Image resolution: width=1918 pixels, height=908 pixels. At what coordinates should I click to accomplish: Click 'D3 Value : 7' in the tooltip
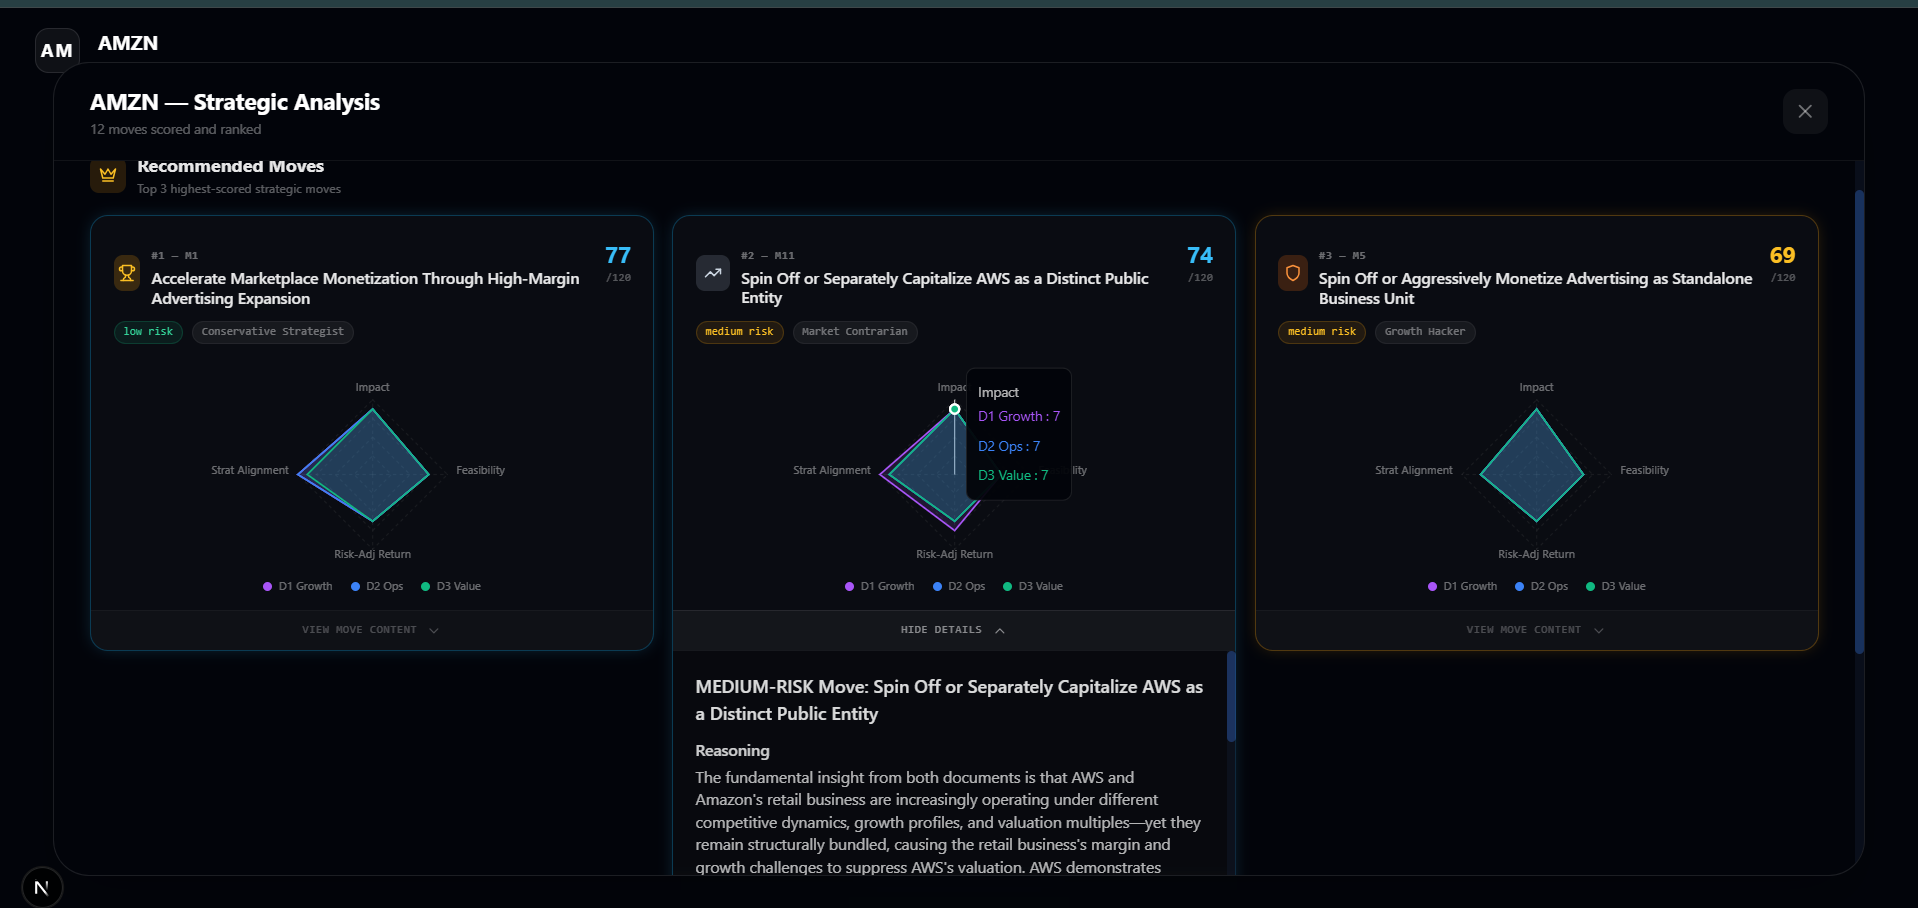click(1013, 475)
